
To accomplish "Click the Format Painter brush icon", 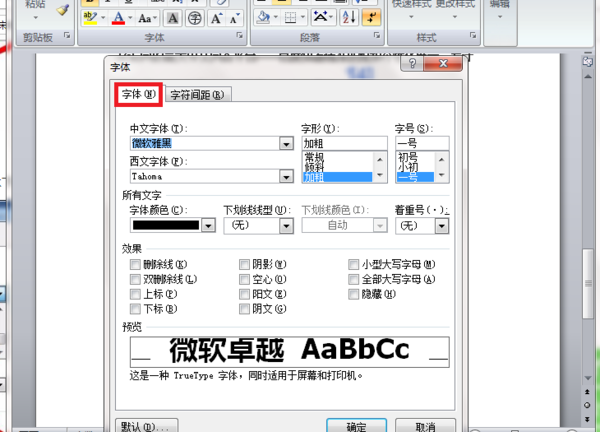I will click(x=62, y=10).
